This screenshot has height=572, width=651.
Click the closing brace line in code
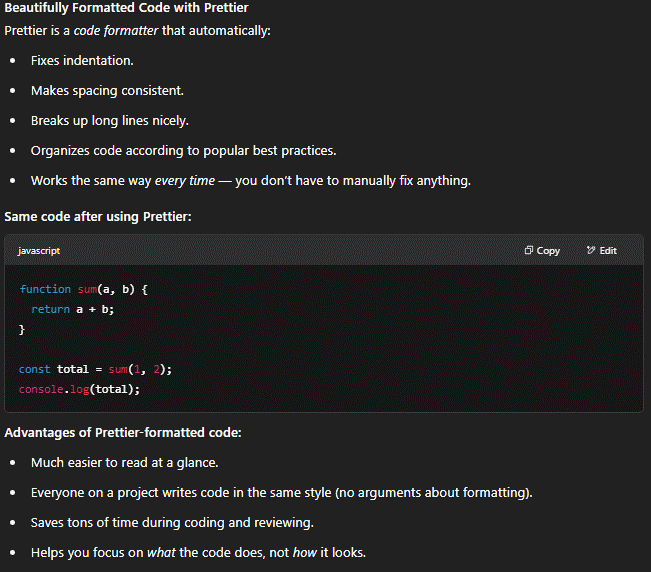point(22,330)
